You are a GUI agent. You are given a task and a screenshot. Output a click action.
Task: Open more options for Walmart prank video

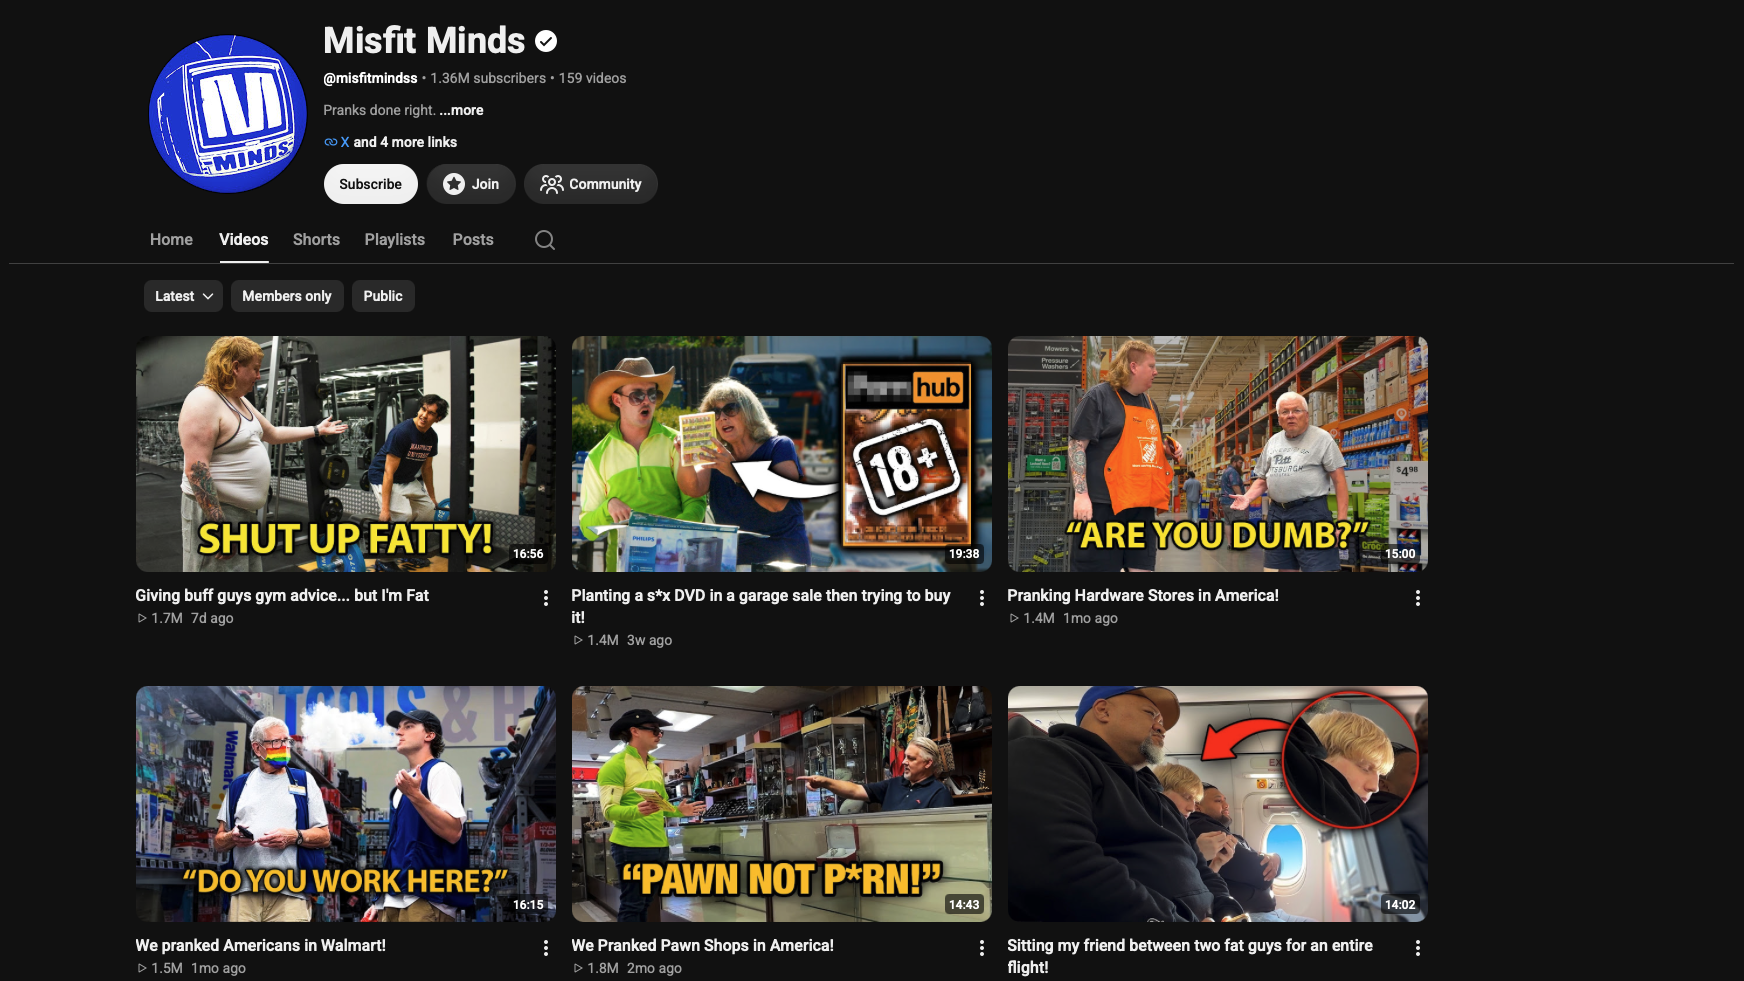546,948
